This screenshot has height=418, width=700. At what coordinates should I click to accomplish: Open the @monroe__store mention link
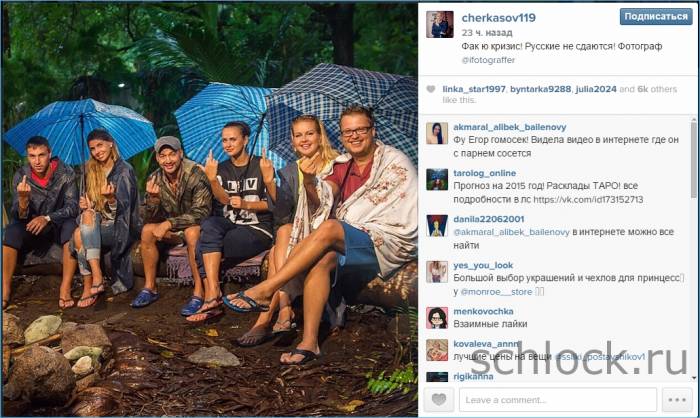pyautogui.click(x=496, y=292)
